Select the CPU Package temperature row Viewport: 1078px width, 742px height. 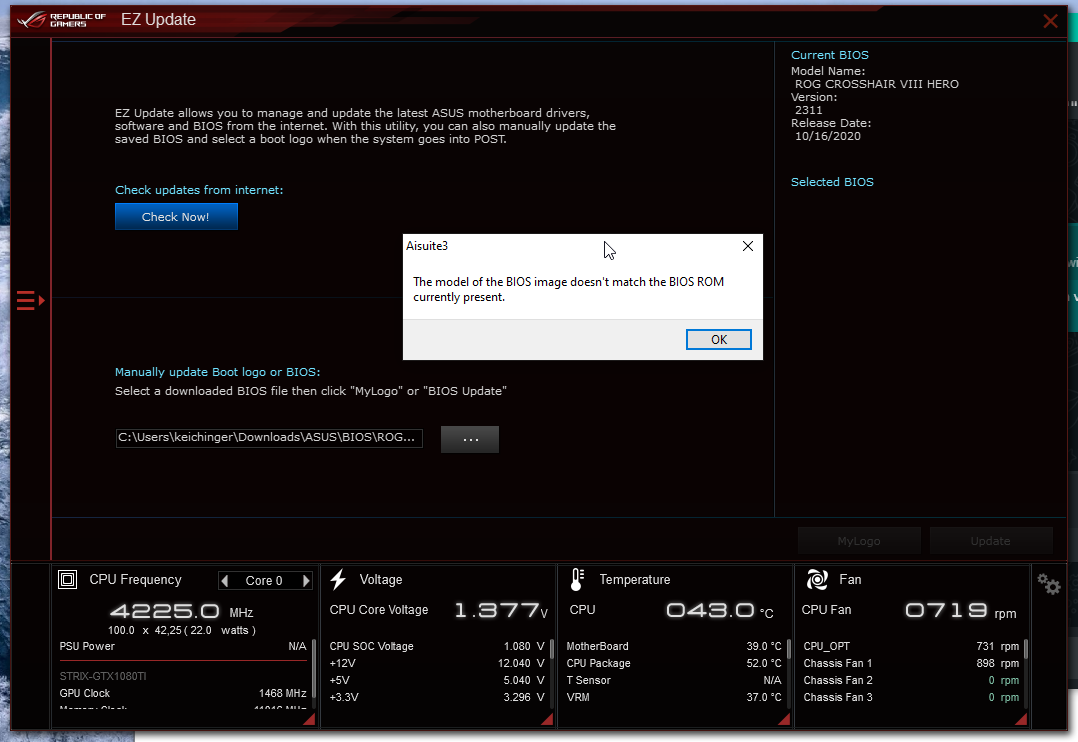click(674, 664)
